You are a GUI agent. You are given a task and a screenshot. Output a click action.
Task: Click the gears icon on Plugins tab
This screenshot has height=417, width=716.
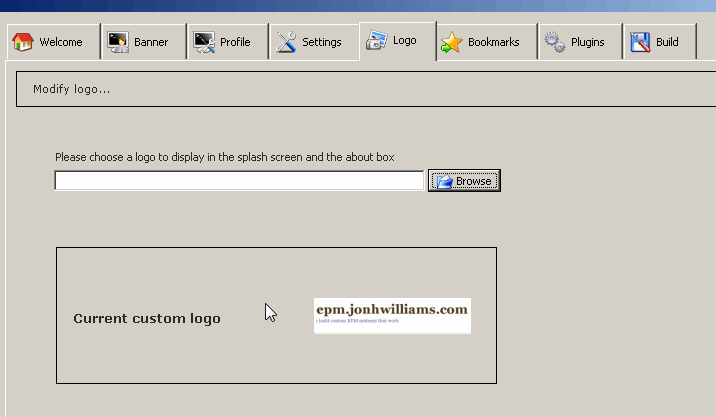pos(554,43)
